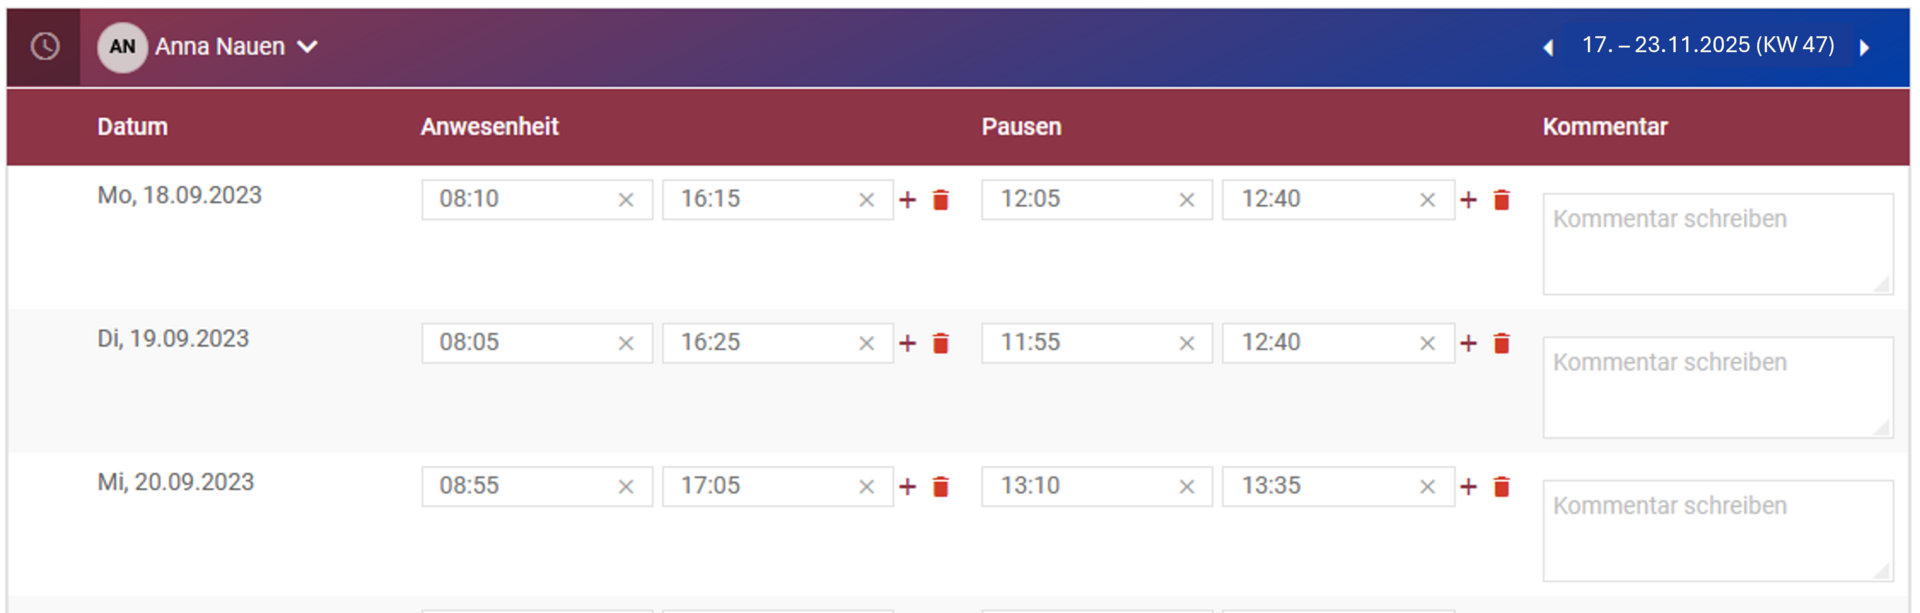The width and height of the screenshot is (1920, 613).
Task: Go to previous week with left arrow
Action: coord(1548,47)
